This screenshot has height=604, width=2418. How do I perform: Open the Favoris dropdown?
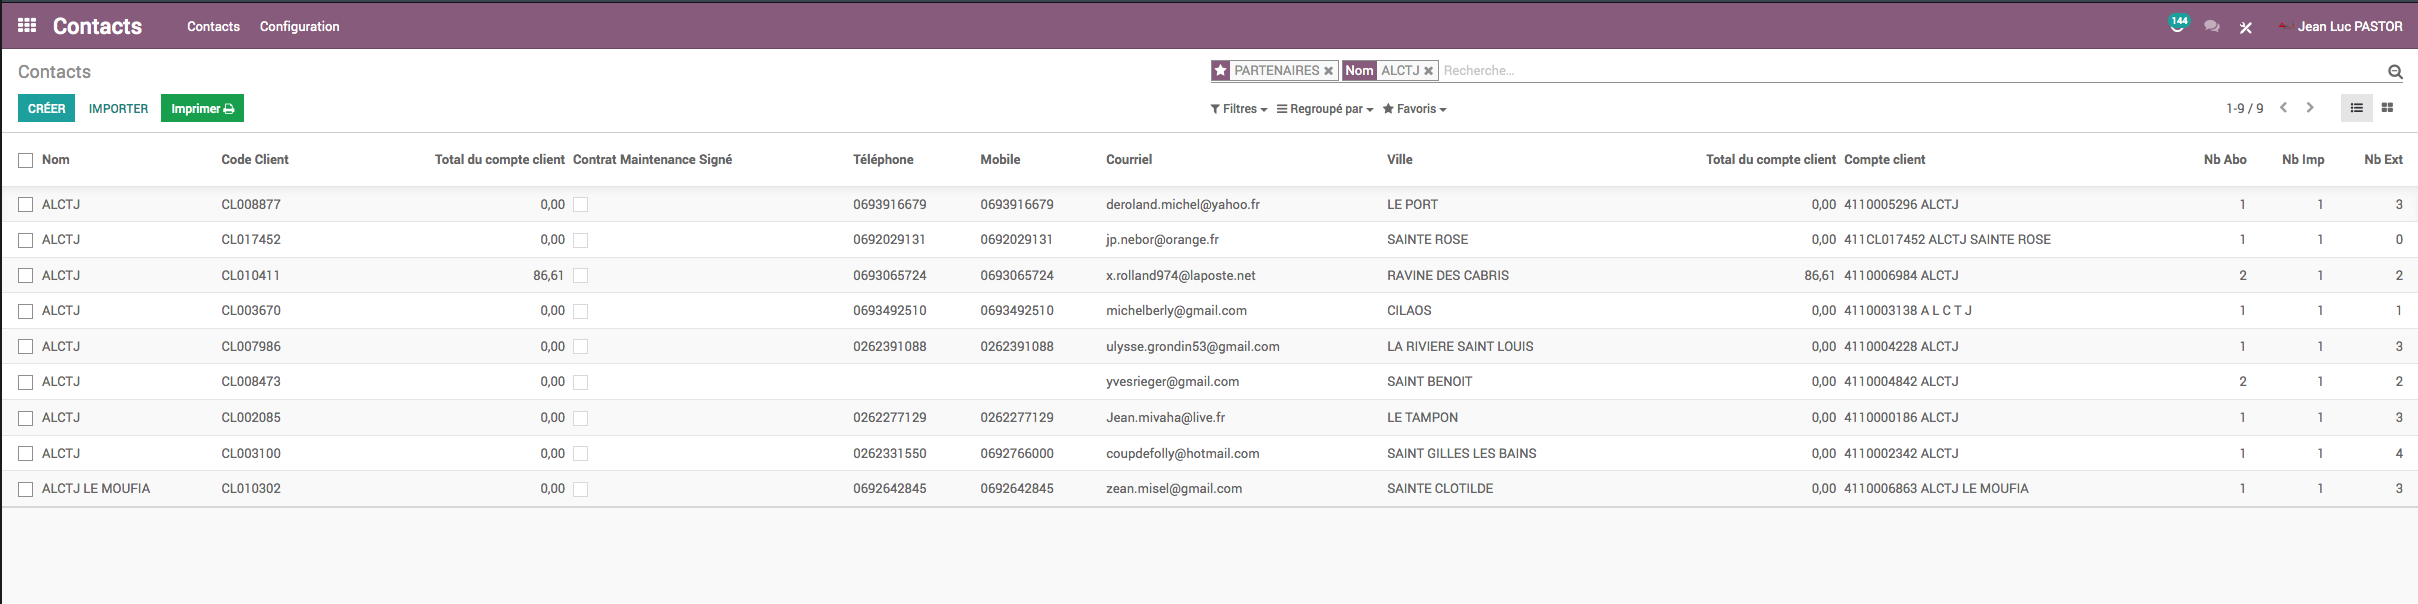click(x=1415, y=109)
